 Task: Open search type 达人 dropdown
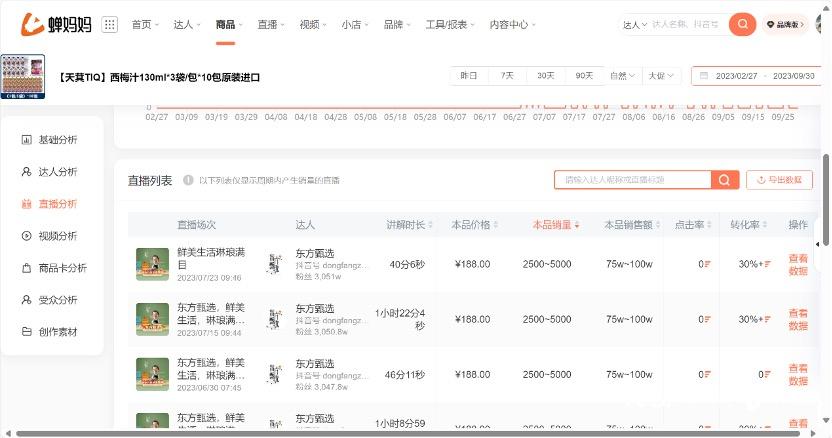[x=635, y=24]
